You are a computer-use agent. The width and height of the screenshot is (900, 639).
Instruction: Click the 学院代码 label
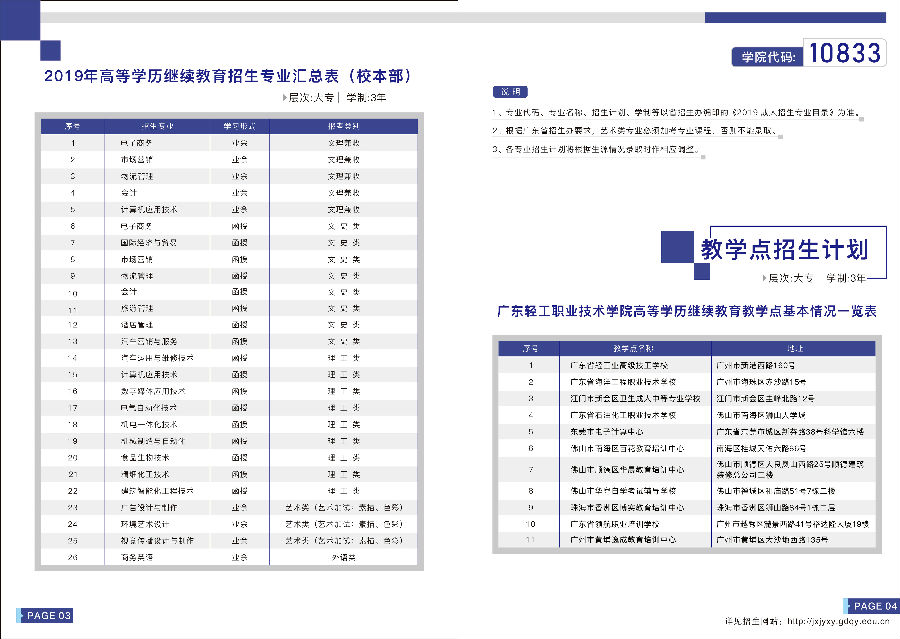[x=765, y=56]
